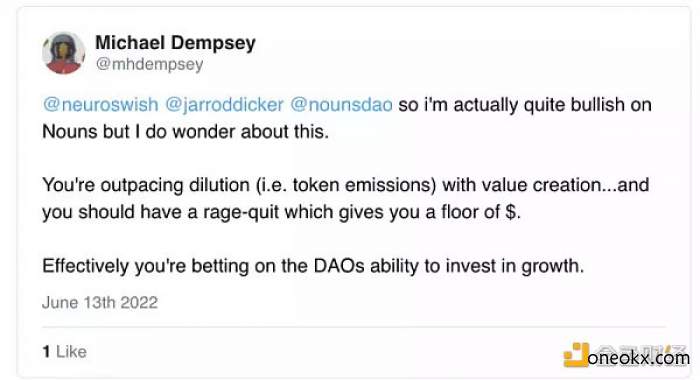This screenshot has width=700, height=380.
Task: Open the @neuroswish mention
Action: (100, 104)
